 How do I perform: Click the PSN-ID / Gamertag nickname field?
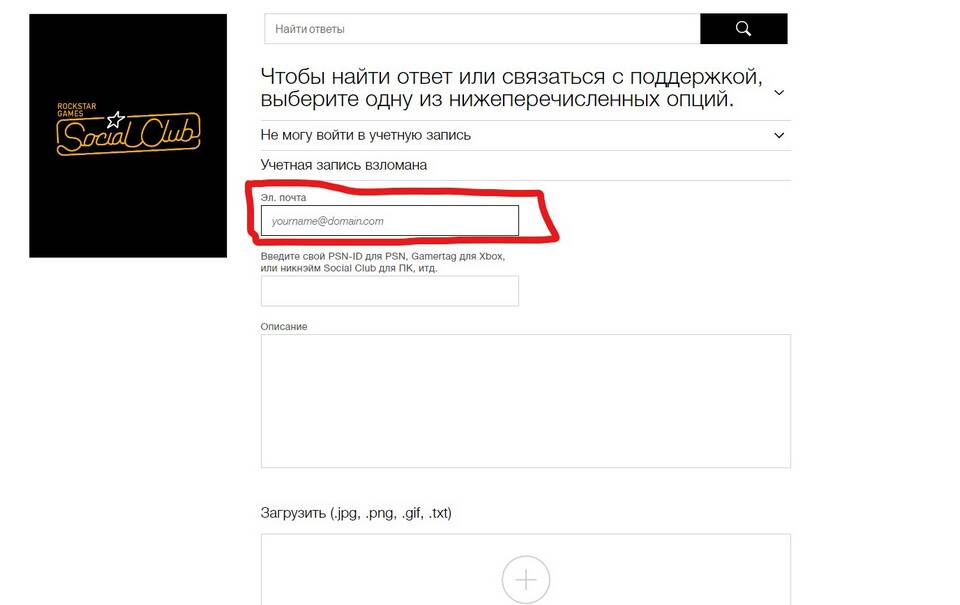pyautogui.click(x=389, y=291)
